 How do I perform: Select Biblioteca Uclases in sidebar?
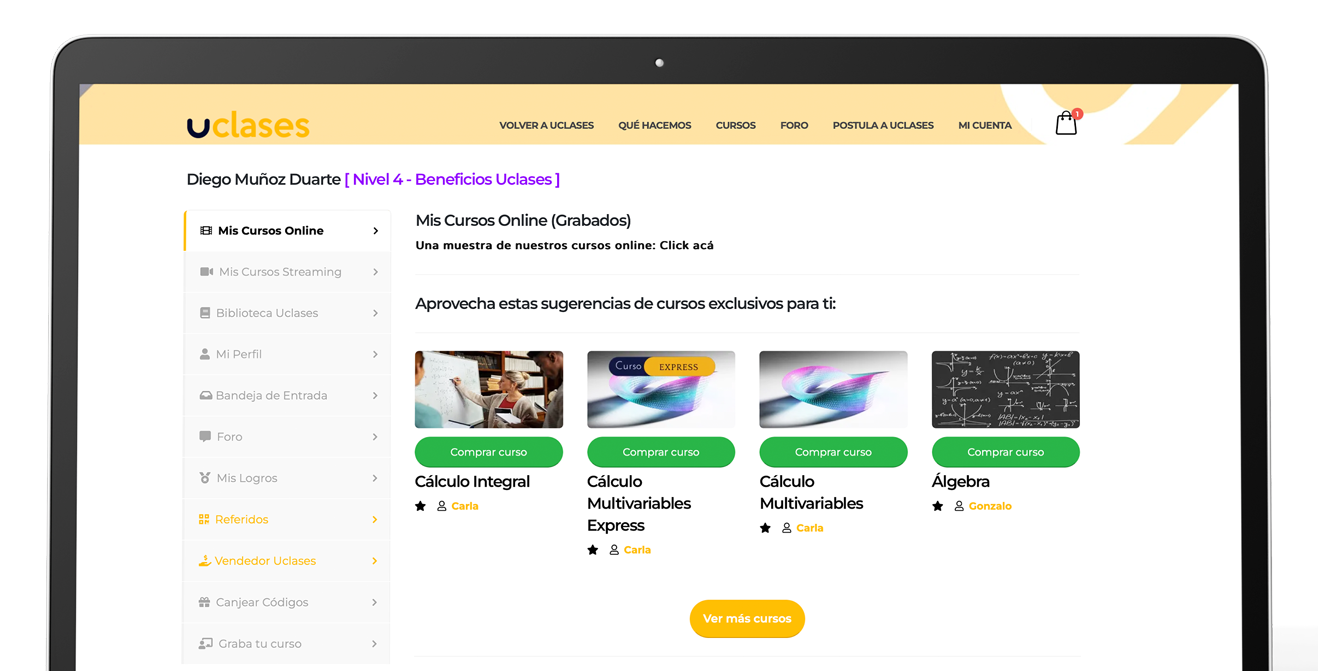click(x=288, y=313)
